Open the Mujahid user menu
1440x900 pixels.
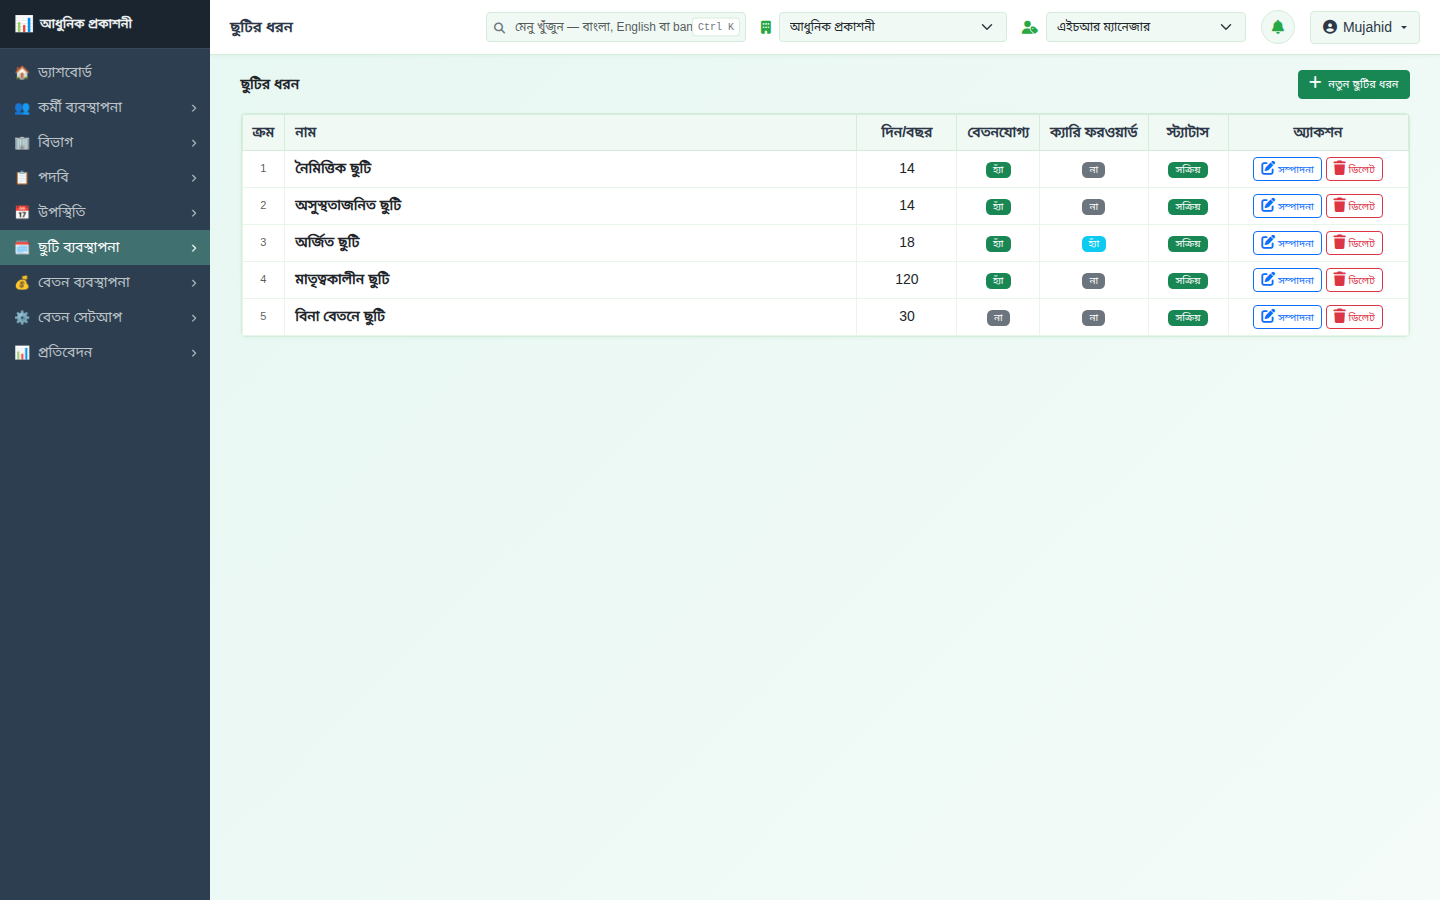[x=1364, y=27]
